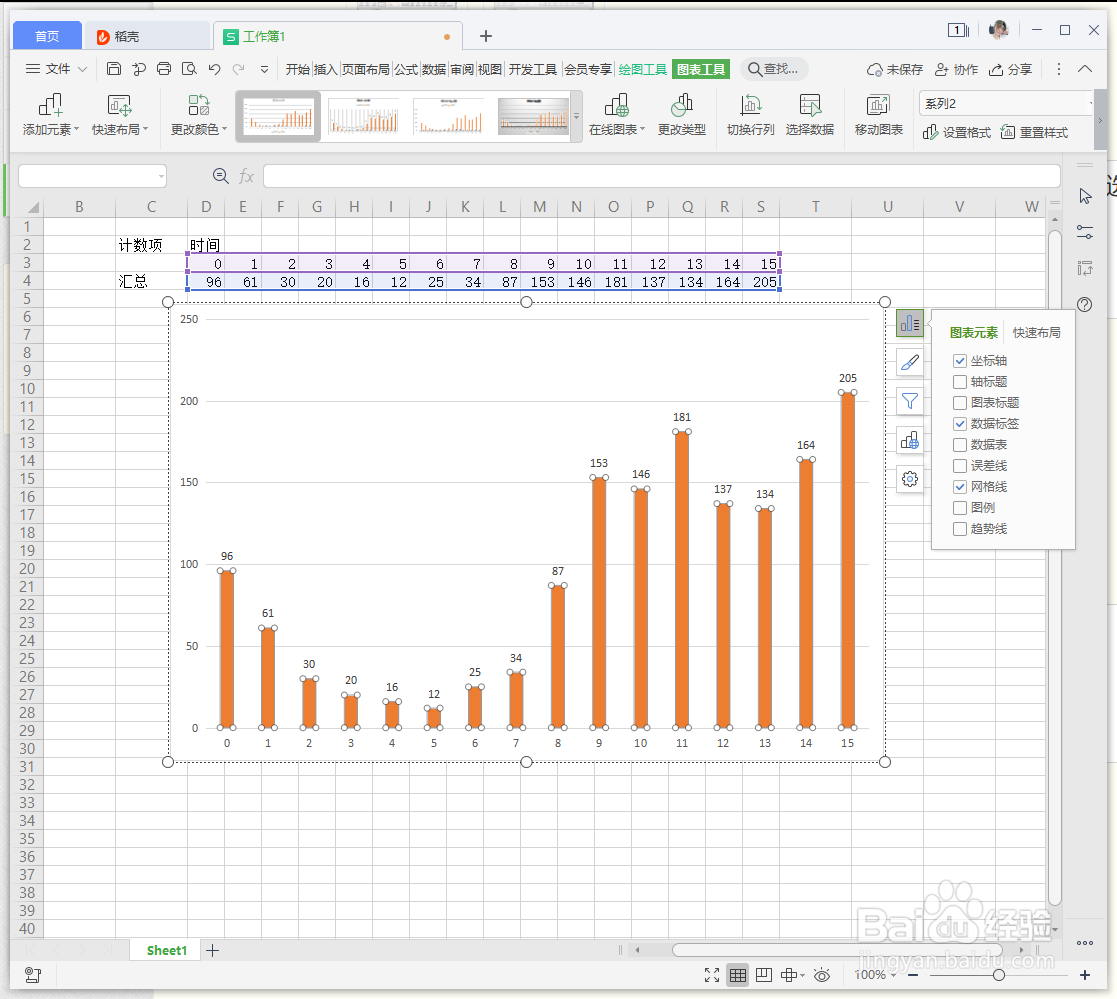
Task: Open the Name Box dropdown
Action: coord(161,176)
